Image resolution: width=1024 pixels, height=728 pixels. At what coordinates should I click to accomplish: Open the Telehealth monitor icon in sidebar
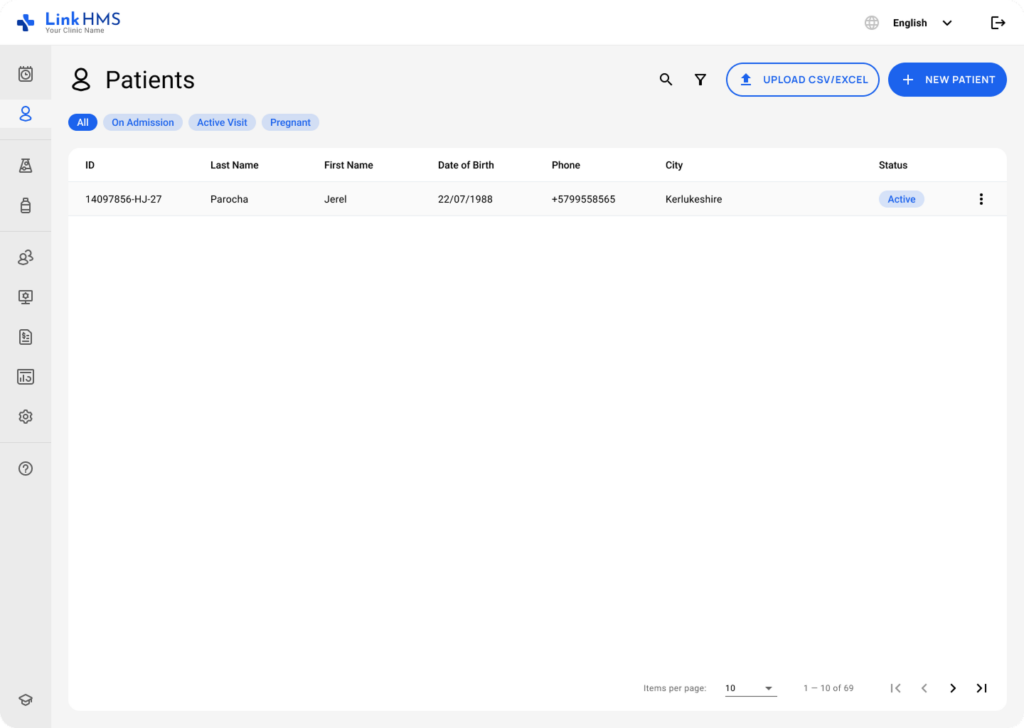(x=25, y=296)
